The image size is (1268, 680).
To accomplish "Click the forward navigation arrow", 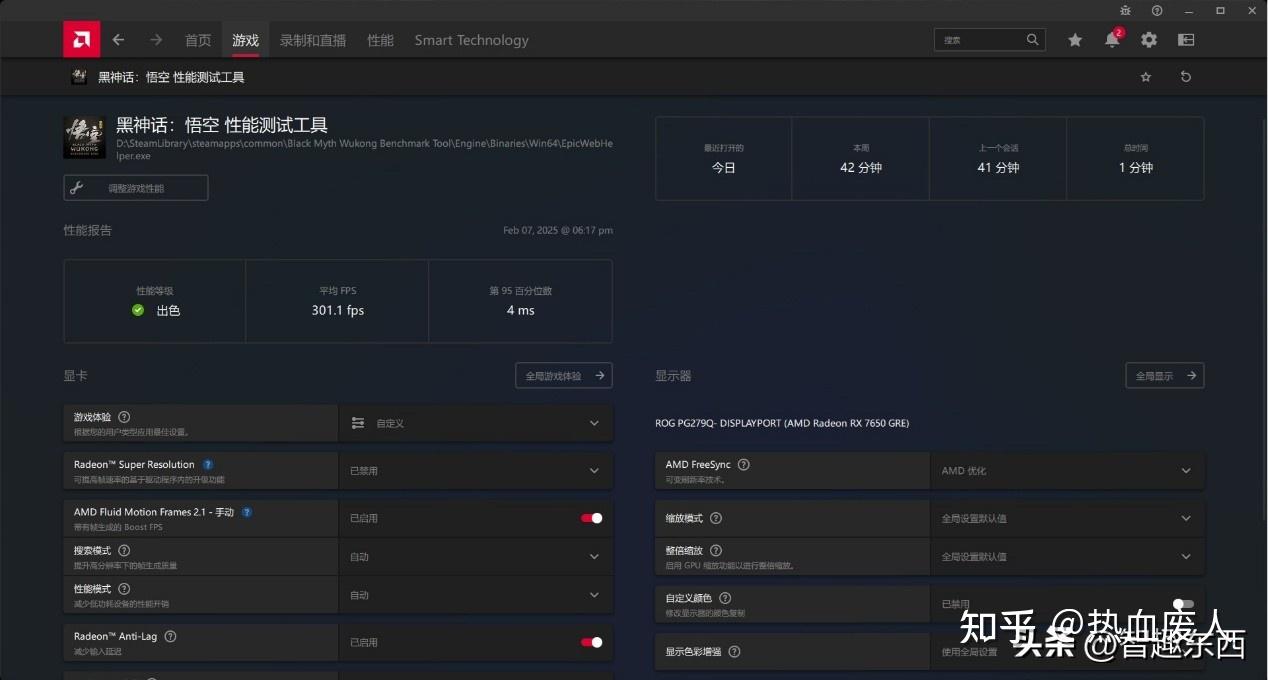I will point(155,40).
